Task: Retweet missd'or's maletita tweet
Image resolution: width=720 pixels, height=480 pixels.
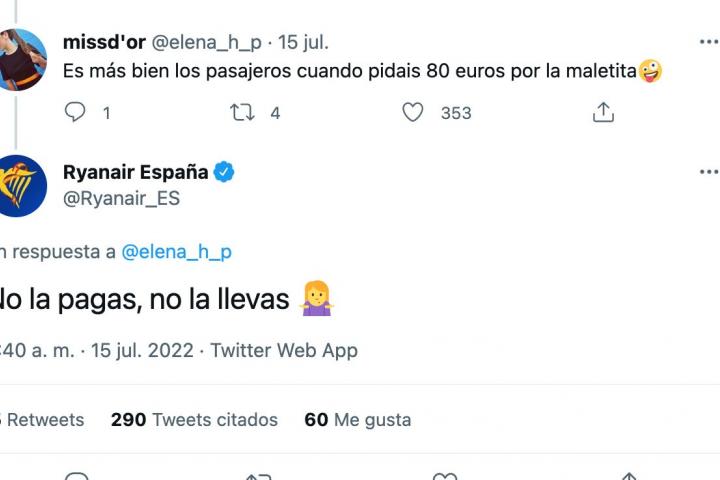Action: pos(243,113)
